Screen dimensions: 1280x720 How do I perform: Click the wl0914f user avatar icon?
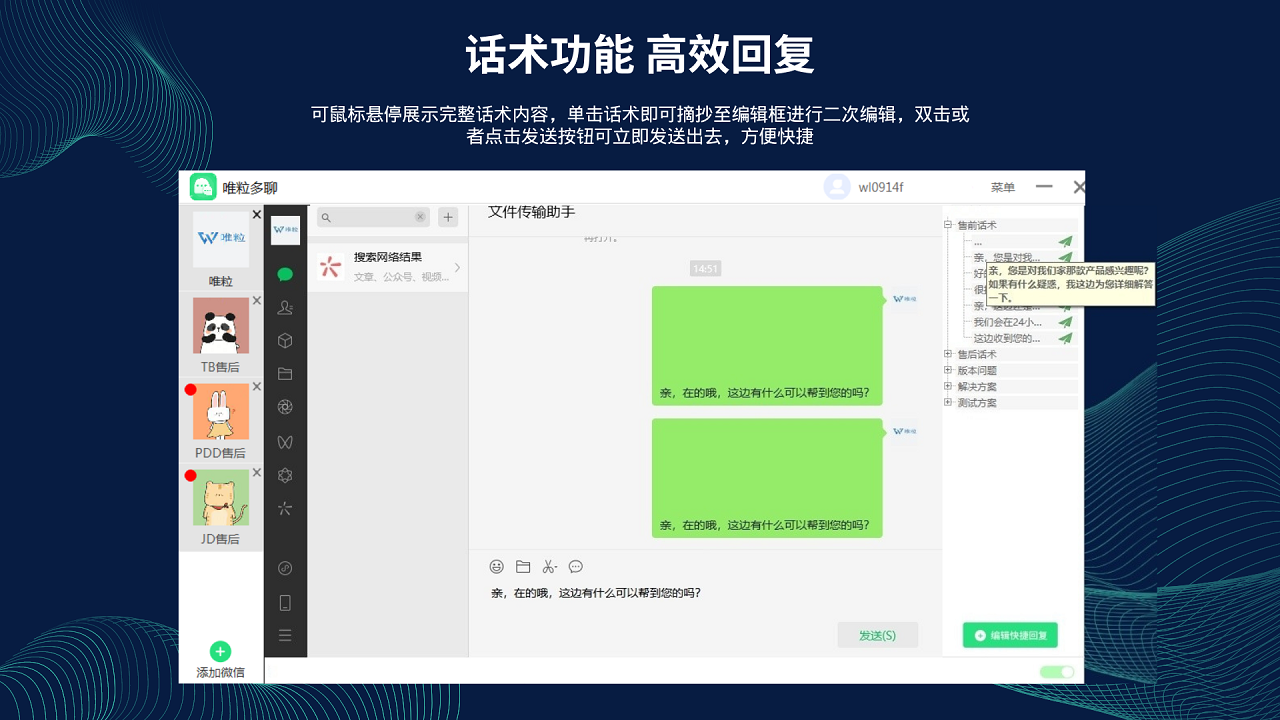pos(837,187)
